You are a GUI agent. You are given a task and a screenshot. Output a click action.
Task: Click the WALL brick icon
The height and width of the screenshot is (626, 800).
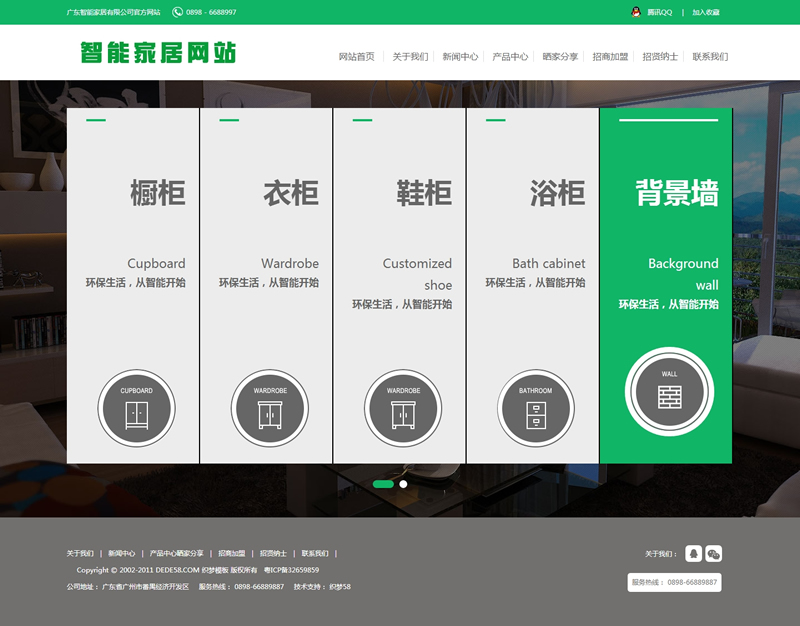point(669,392)
